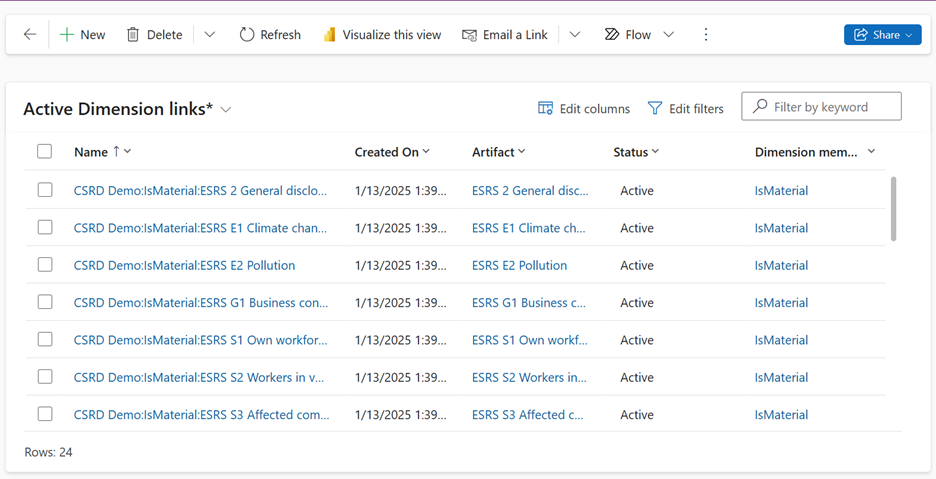Open IsMaterial link in ESRS E2 Pollution row
Screen dimensions: 936x479
(781, 265)
